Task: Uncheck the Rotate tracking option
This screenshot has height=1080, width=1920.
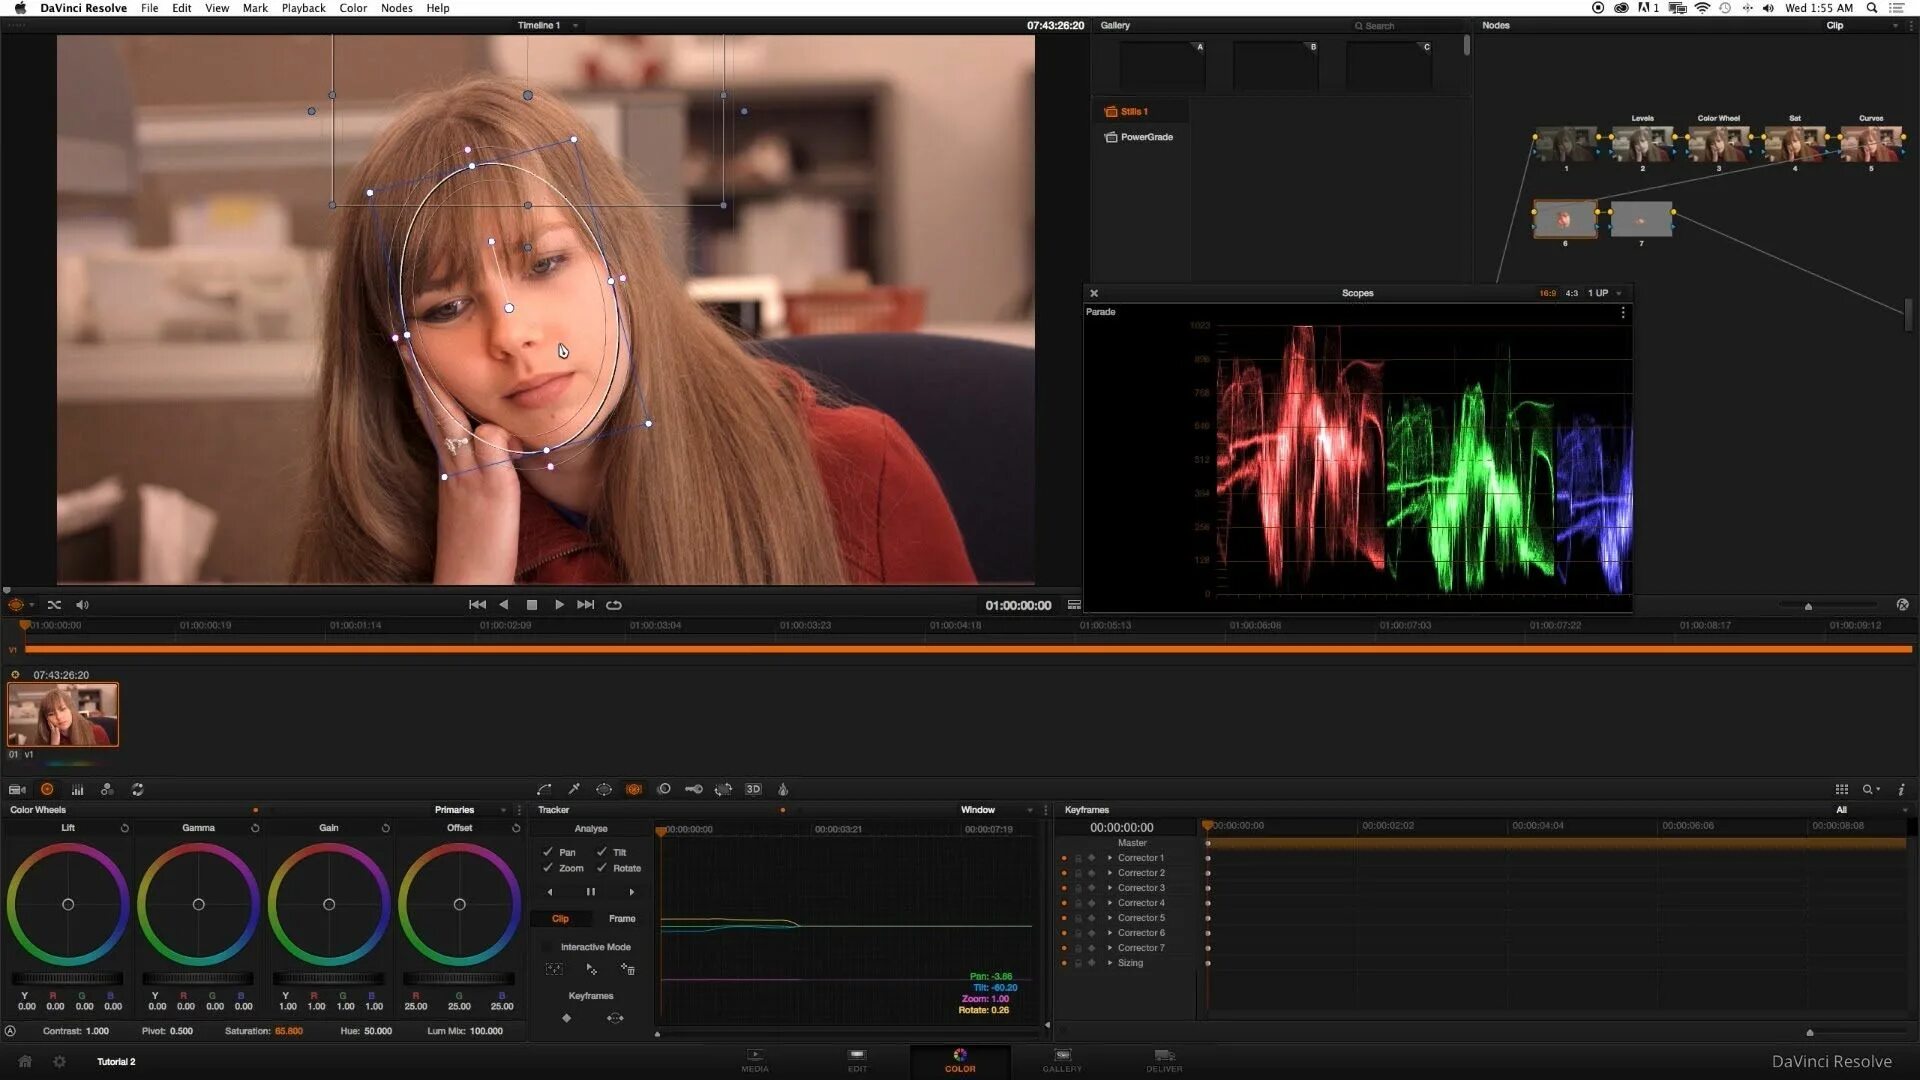Action: click(602, 868)
